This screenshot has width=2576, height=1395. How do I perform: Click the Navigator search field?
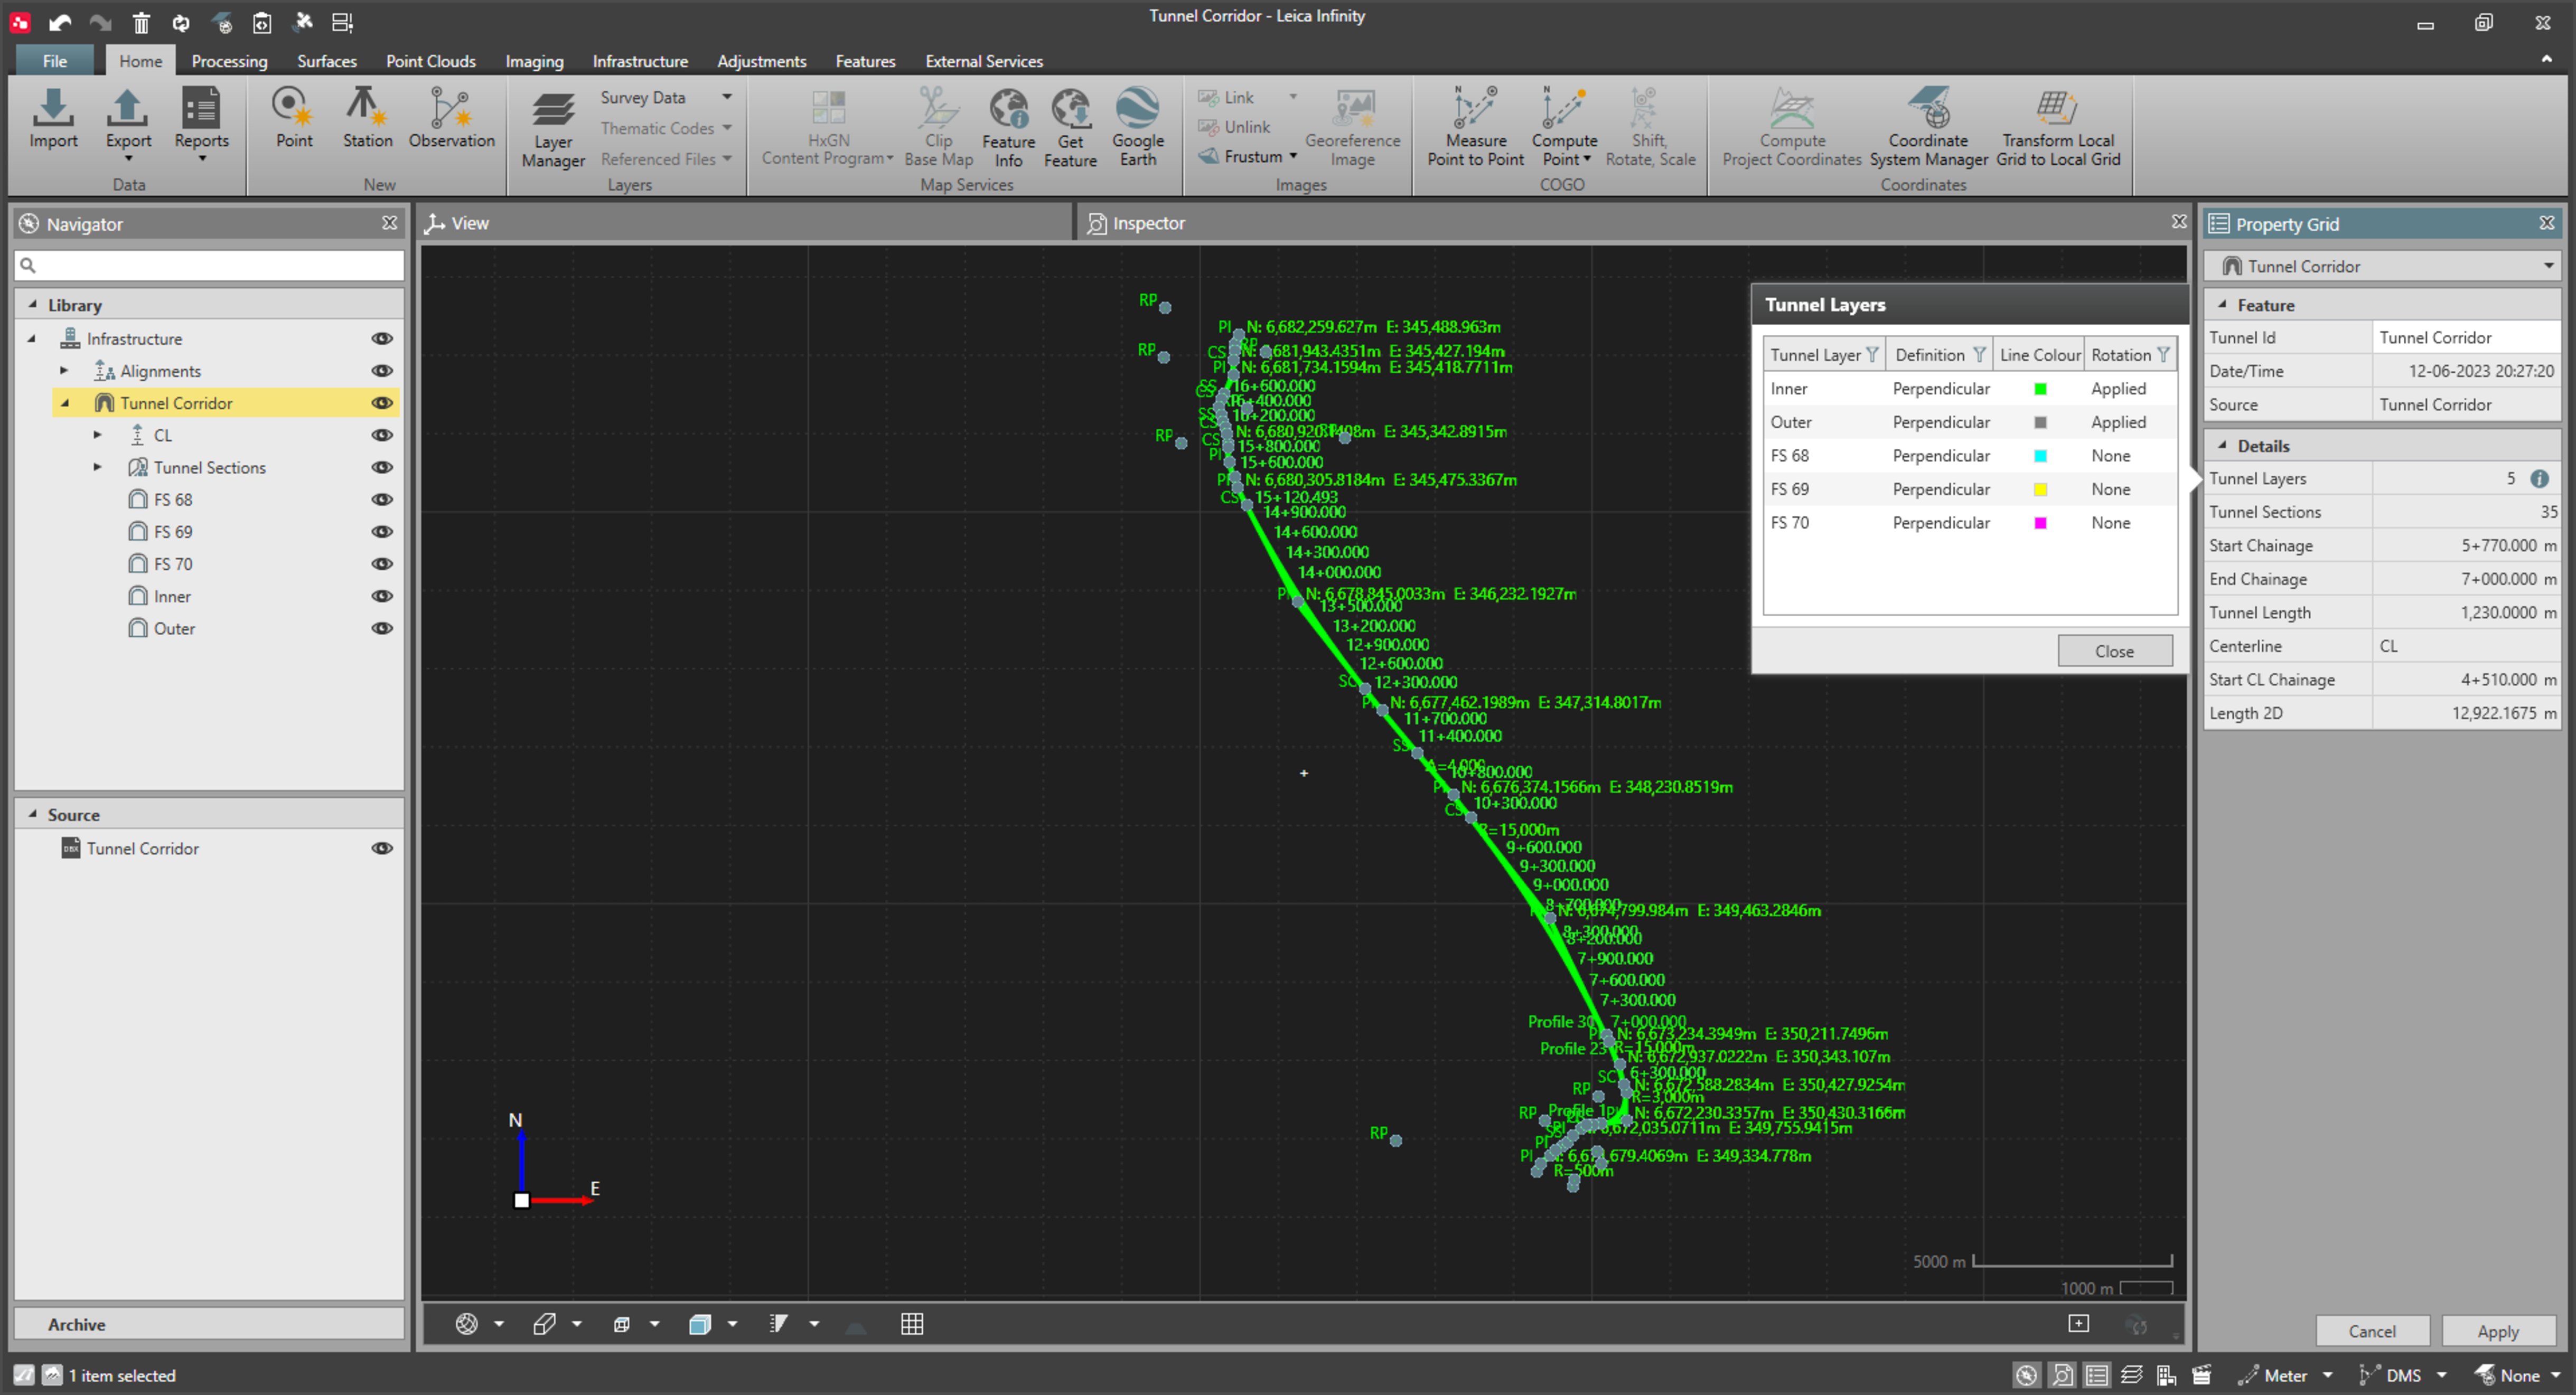pos(209,265)
